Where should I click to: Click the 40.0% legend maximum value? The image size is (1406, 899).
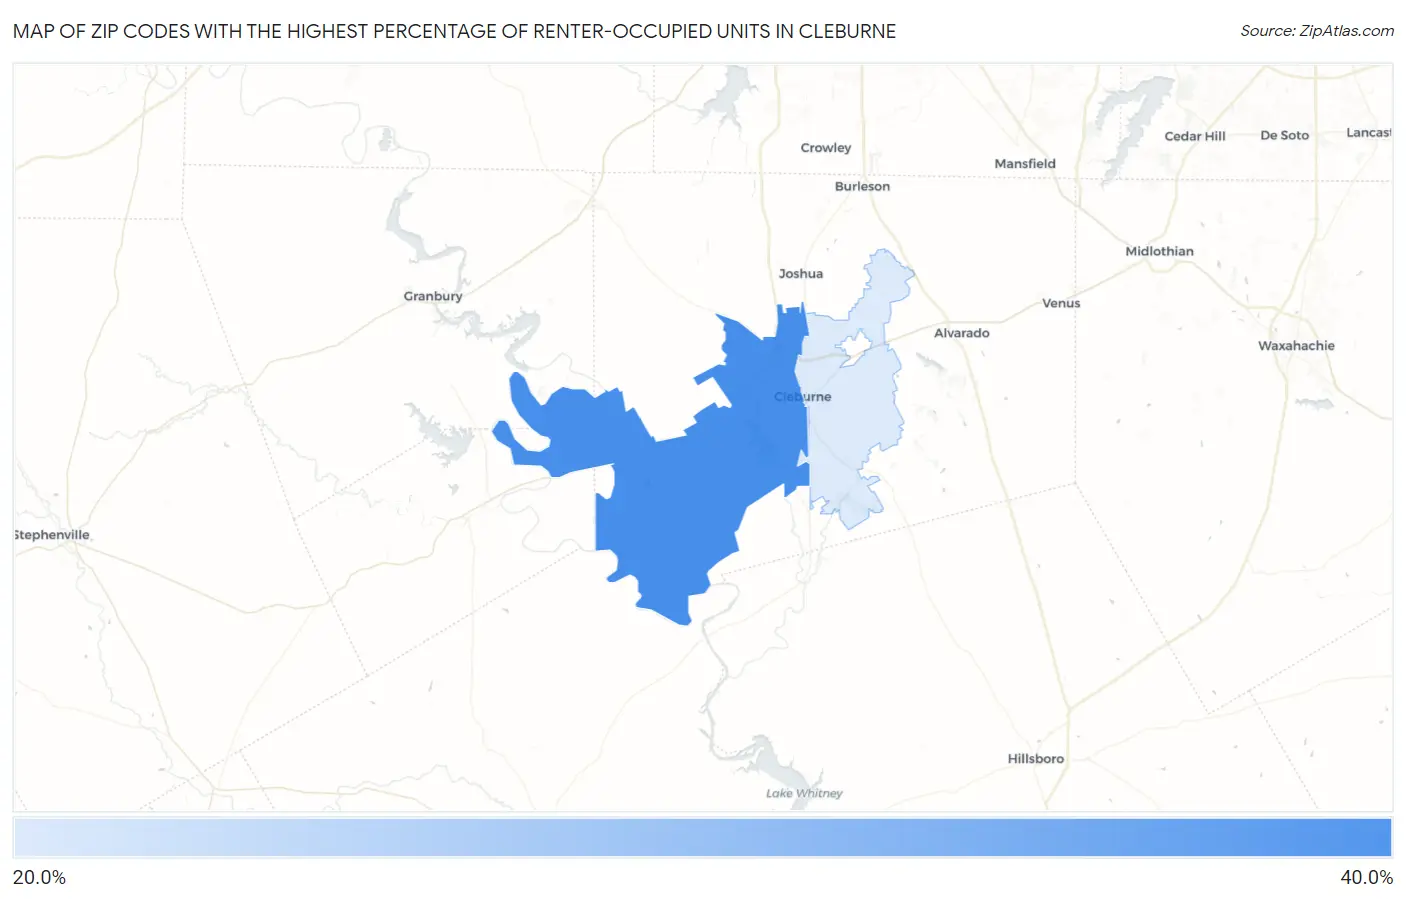[x=1366, y=877]
